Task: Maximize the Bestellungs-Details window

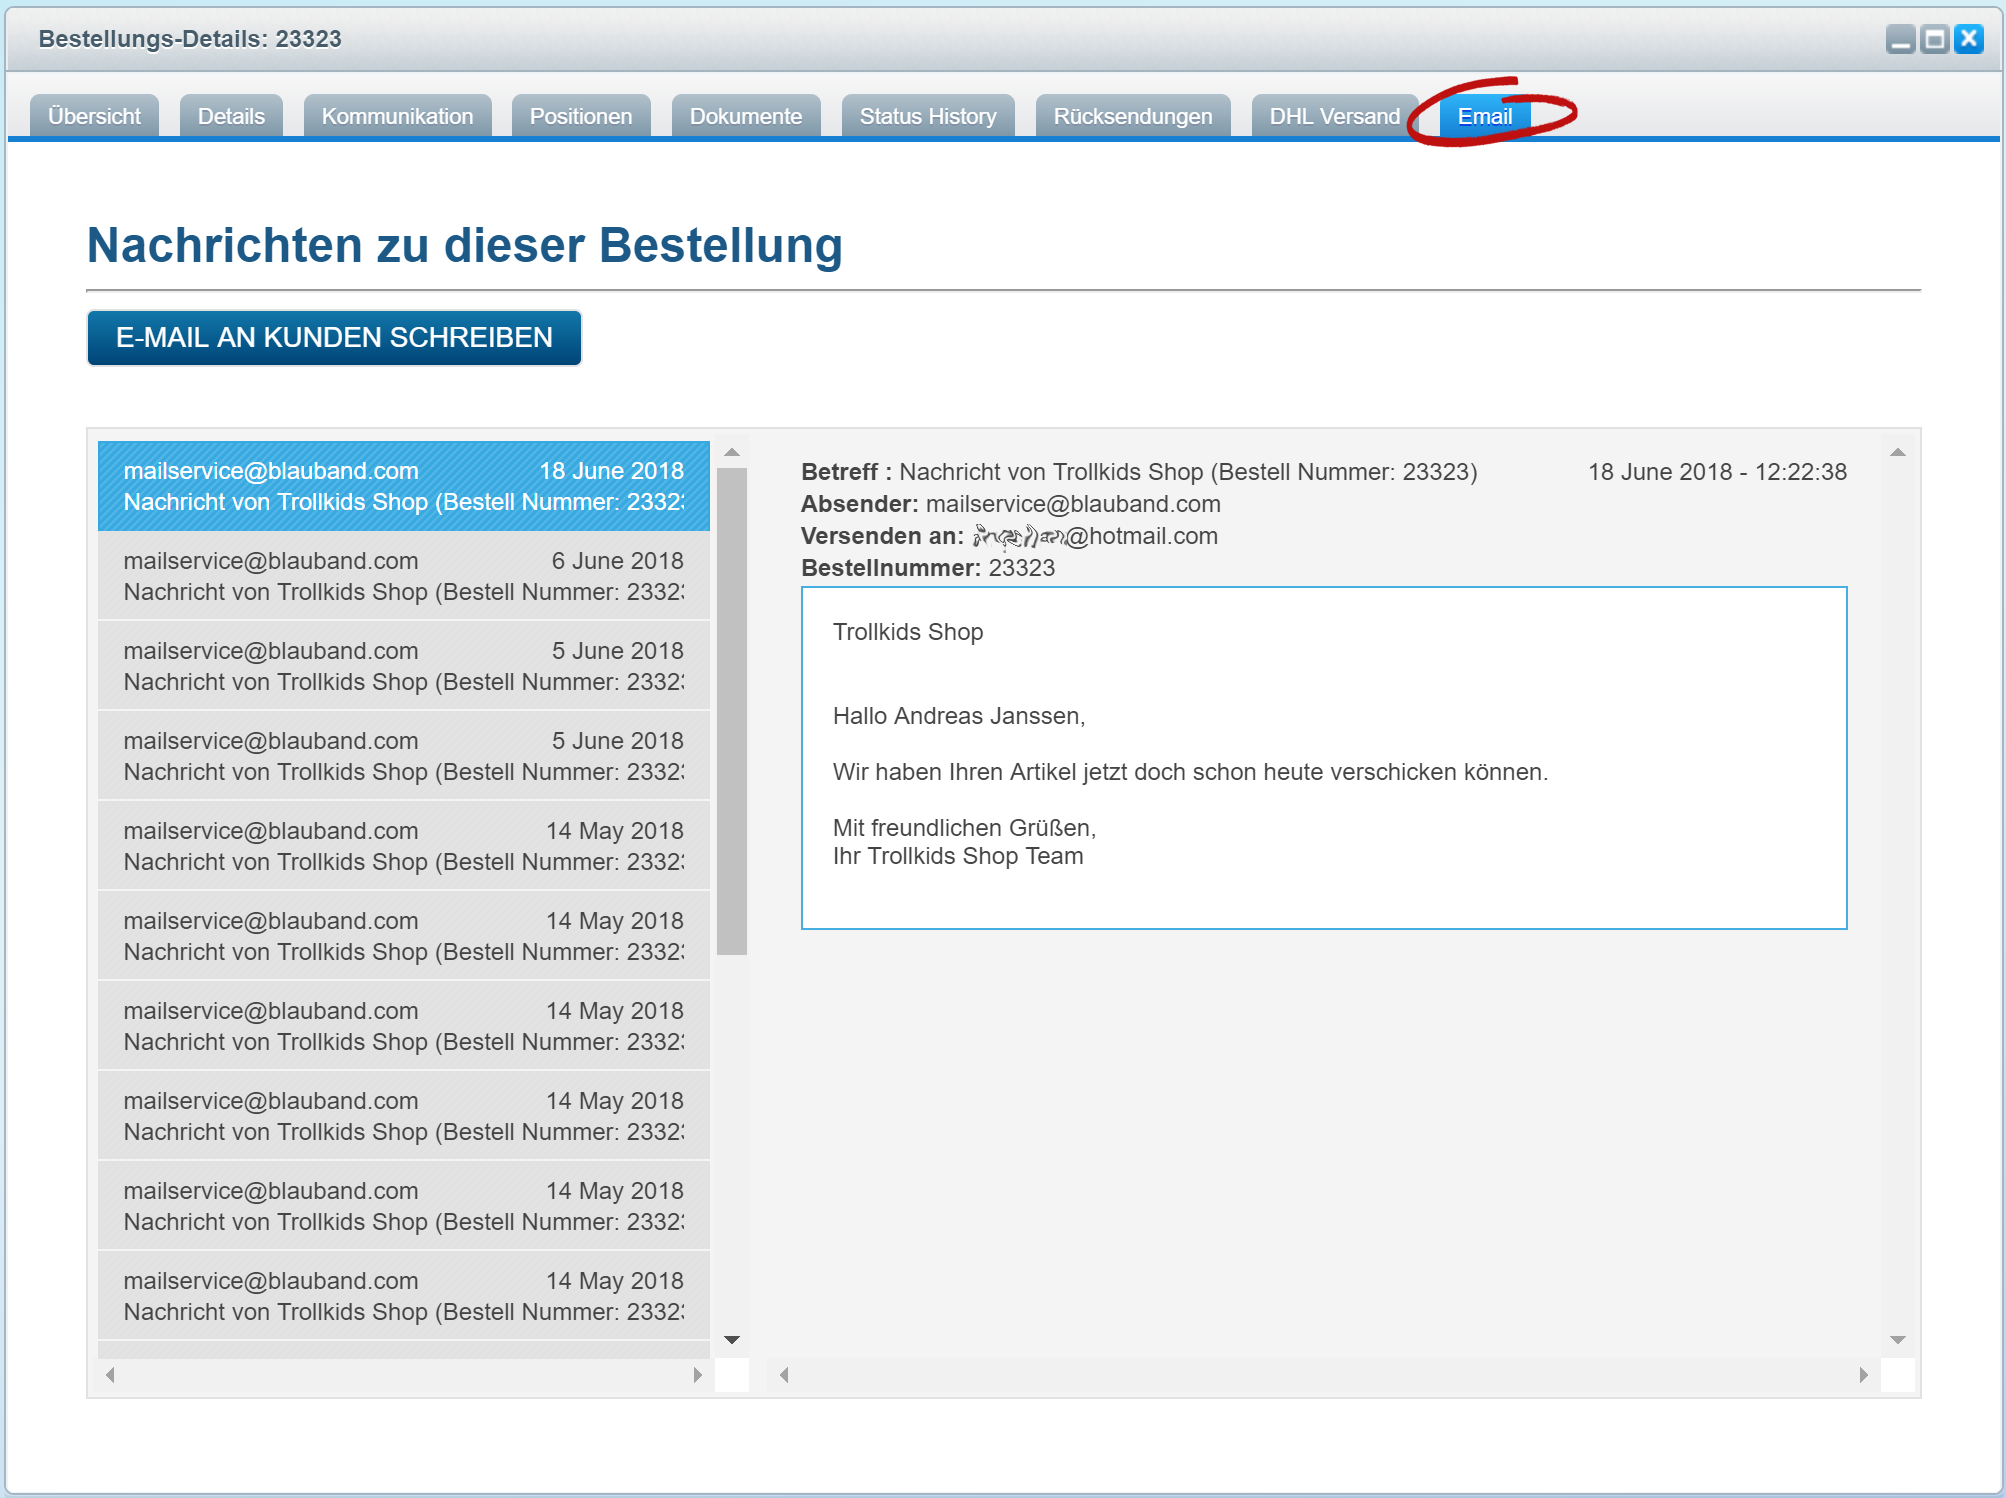Action: pos(1935,39)
